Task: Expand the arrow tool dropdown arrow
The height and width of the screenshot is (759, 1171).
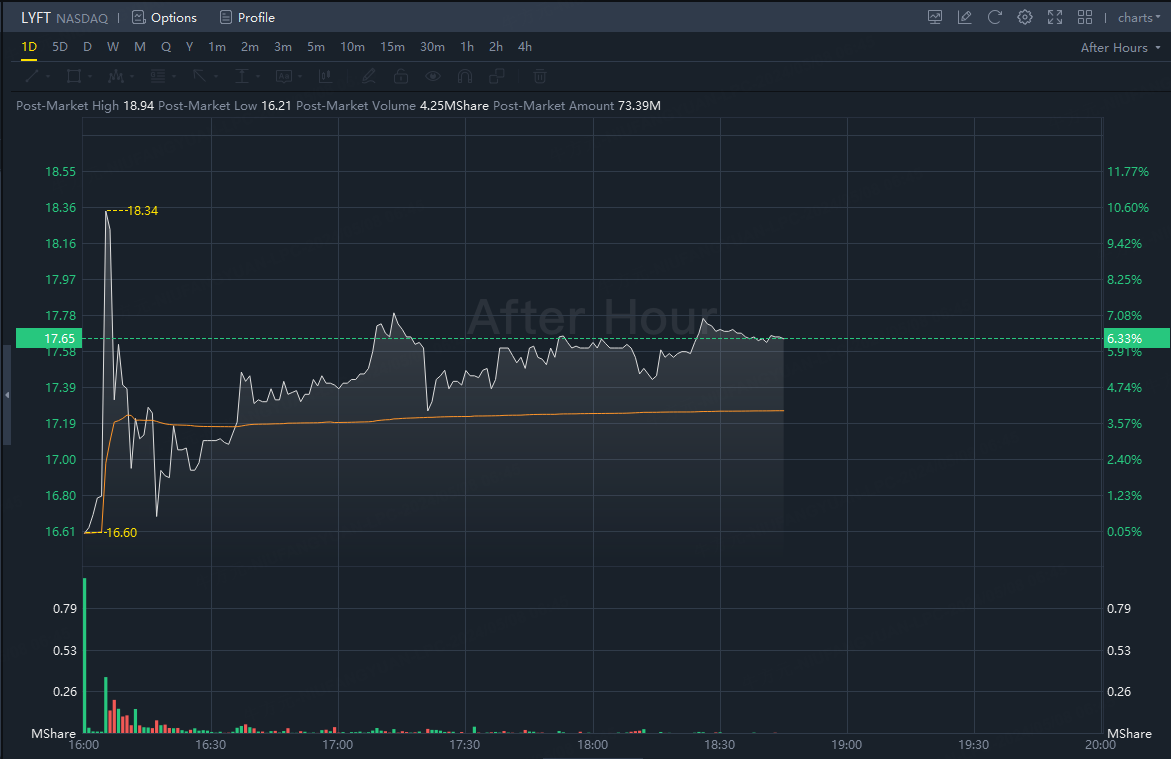Action: click(215, 76)
